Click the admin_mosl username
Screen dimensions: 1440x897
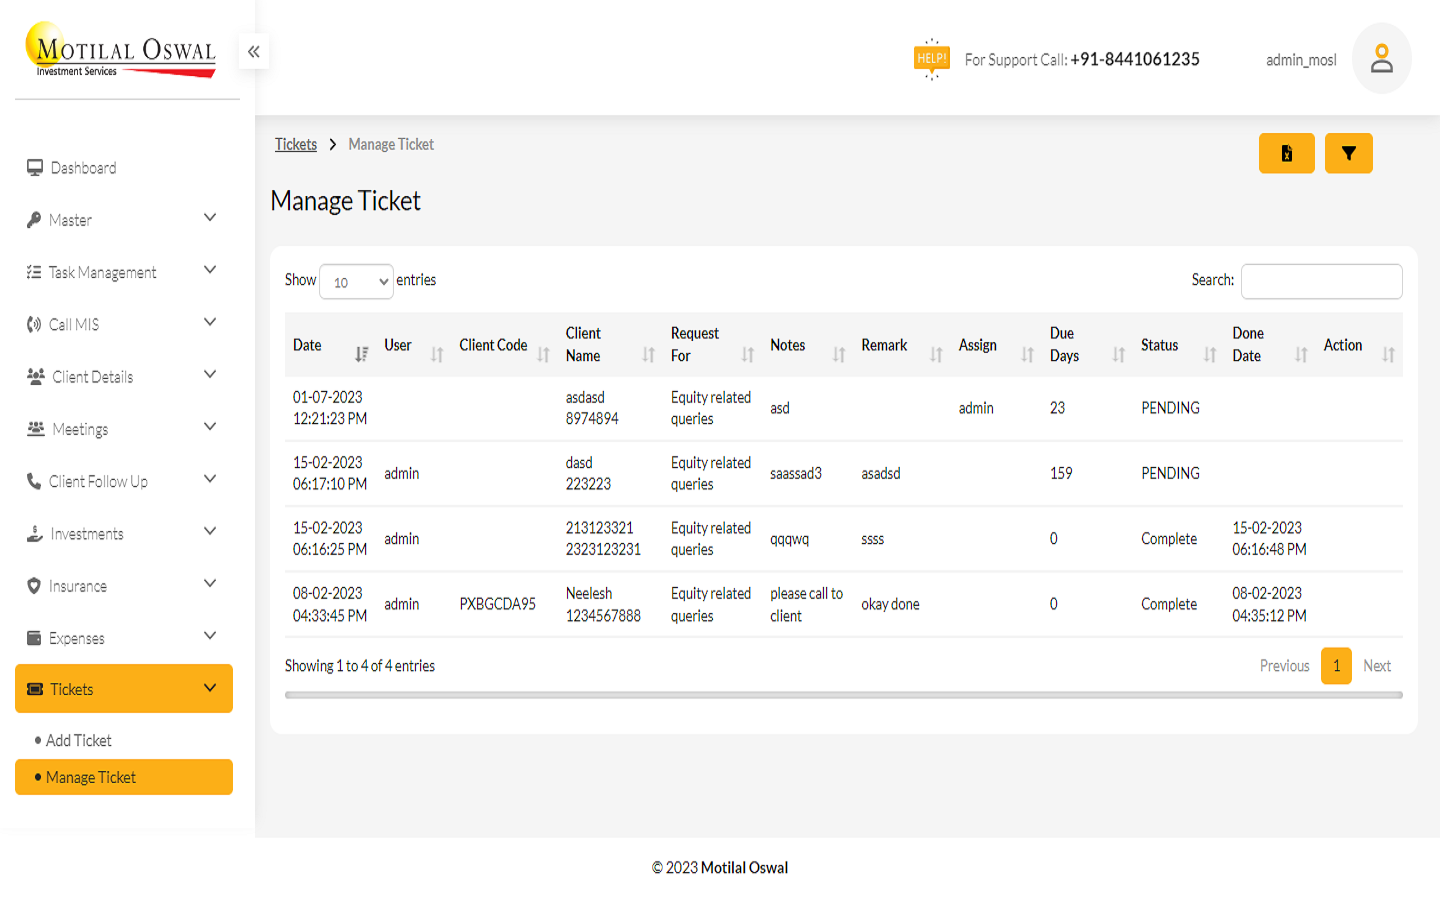pos(1301,60)
